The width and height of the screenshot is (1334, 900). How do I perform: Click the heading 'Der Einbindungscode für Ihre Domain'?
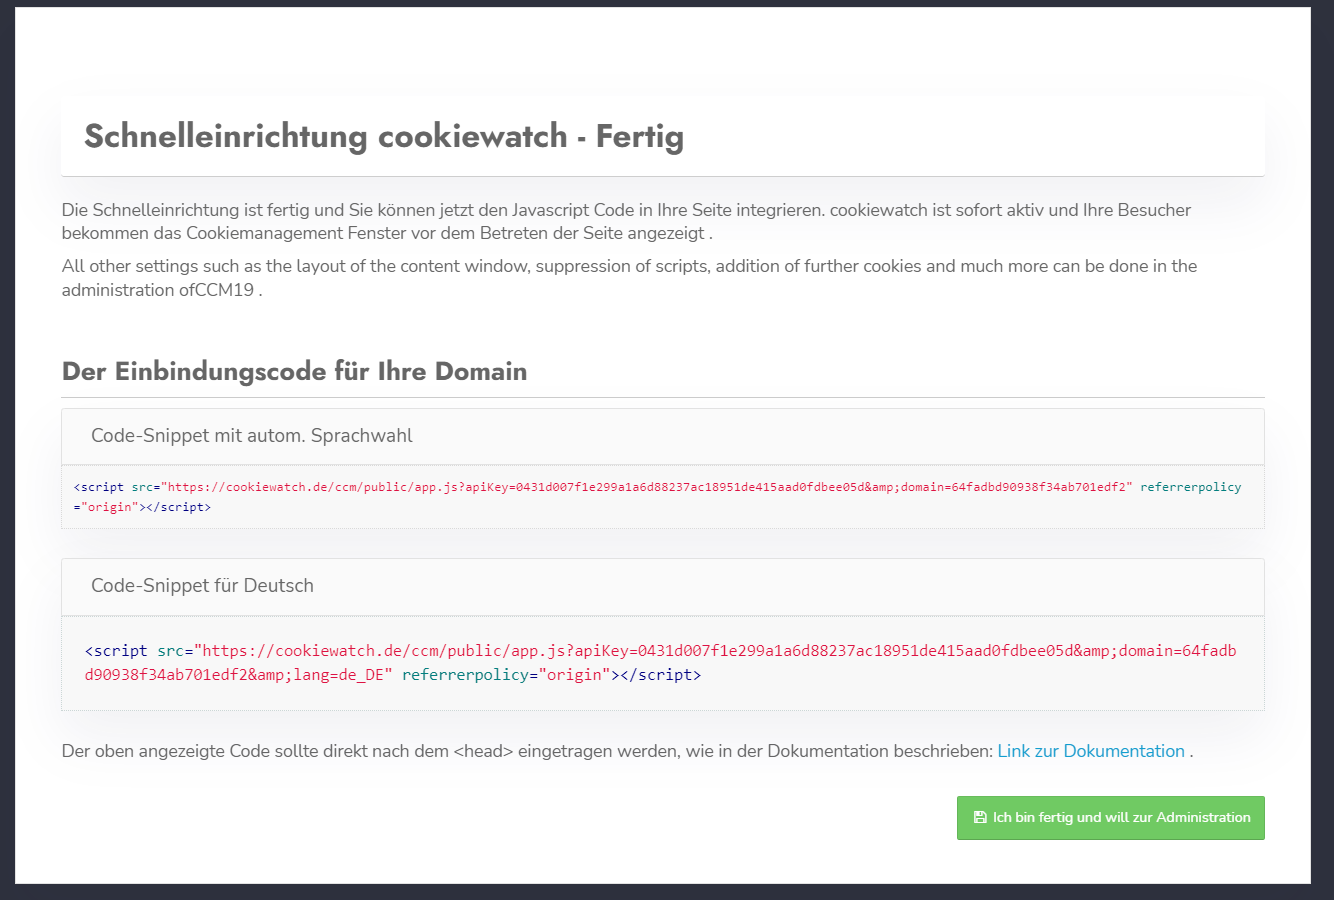294,370
